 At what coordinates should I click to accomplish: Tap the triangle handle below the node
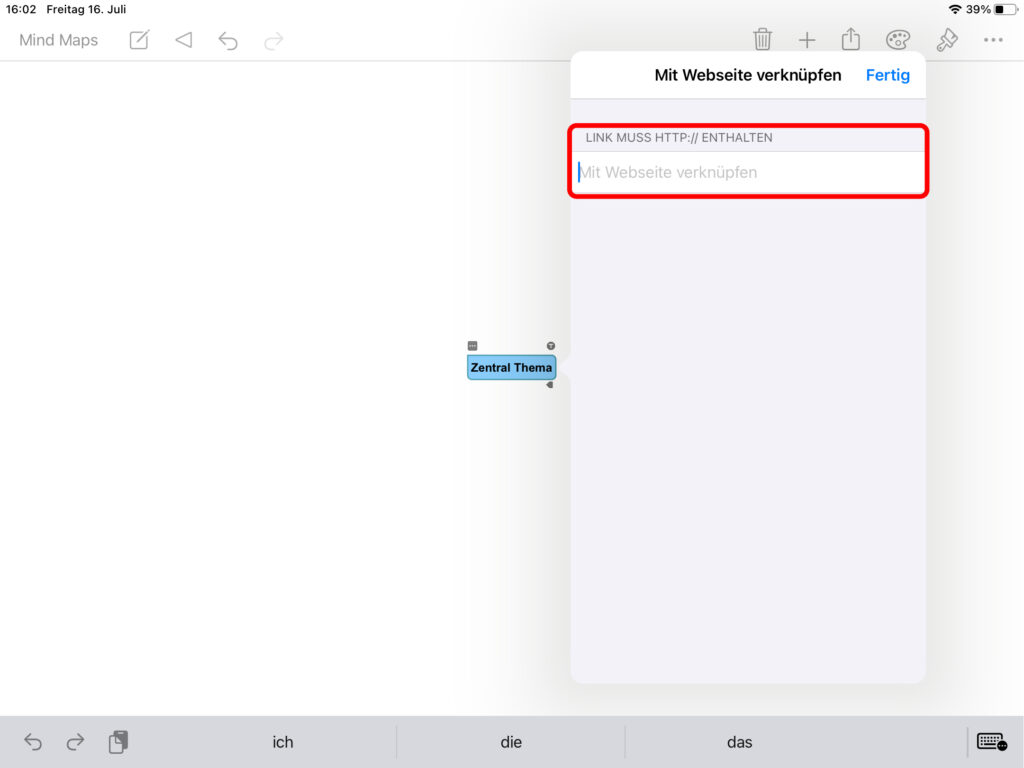549,385
